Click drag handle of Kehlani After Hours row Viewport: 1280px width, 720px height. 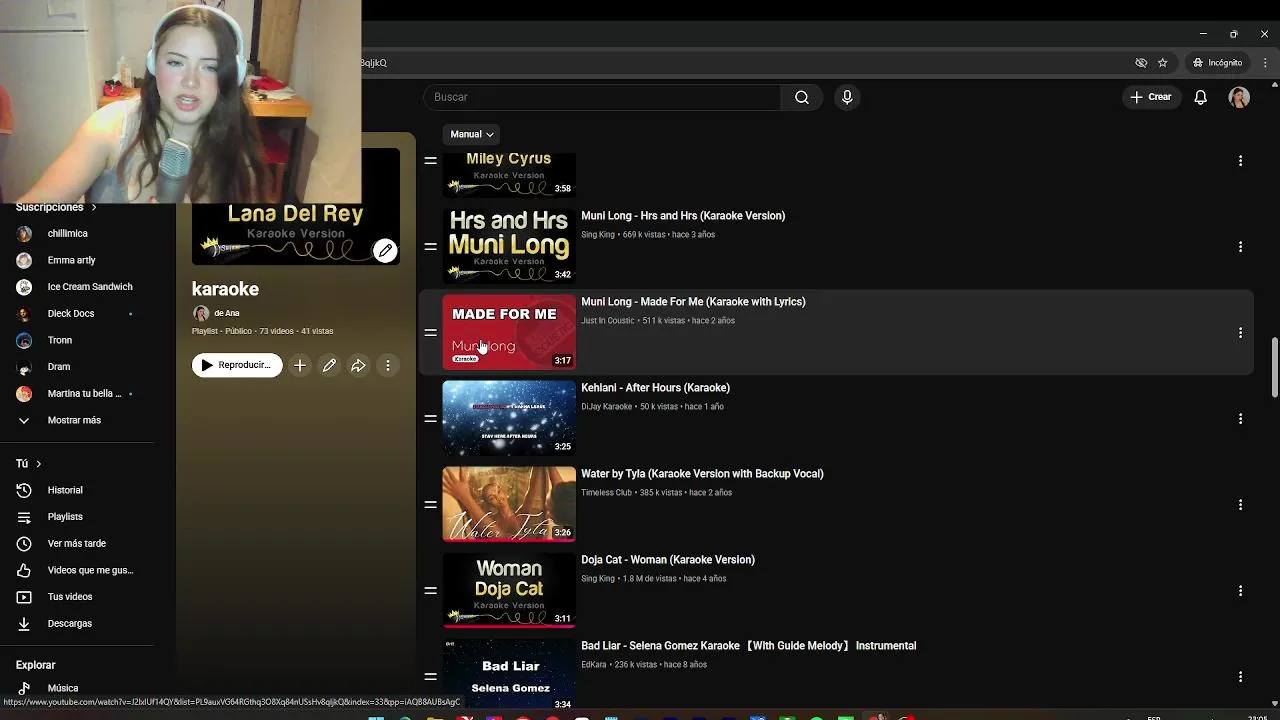tap(430, 419)
